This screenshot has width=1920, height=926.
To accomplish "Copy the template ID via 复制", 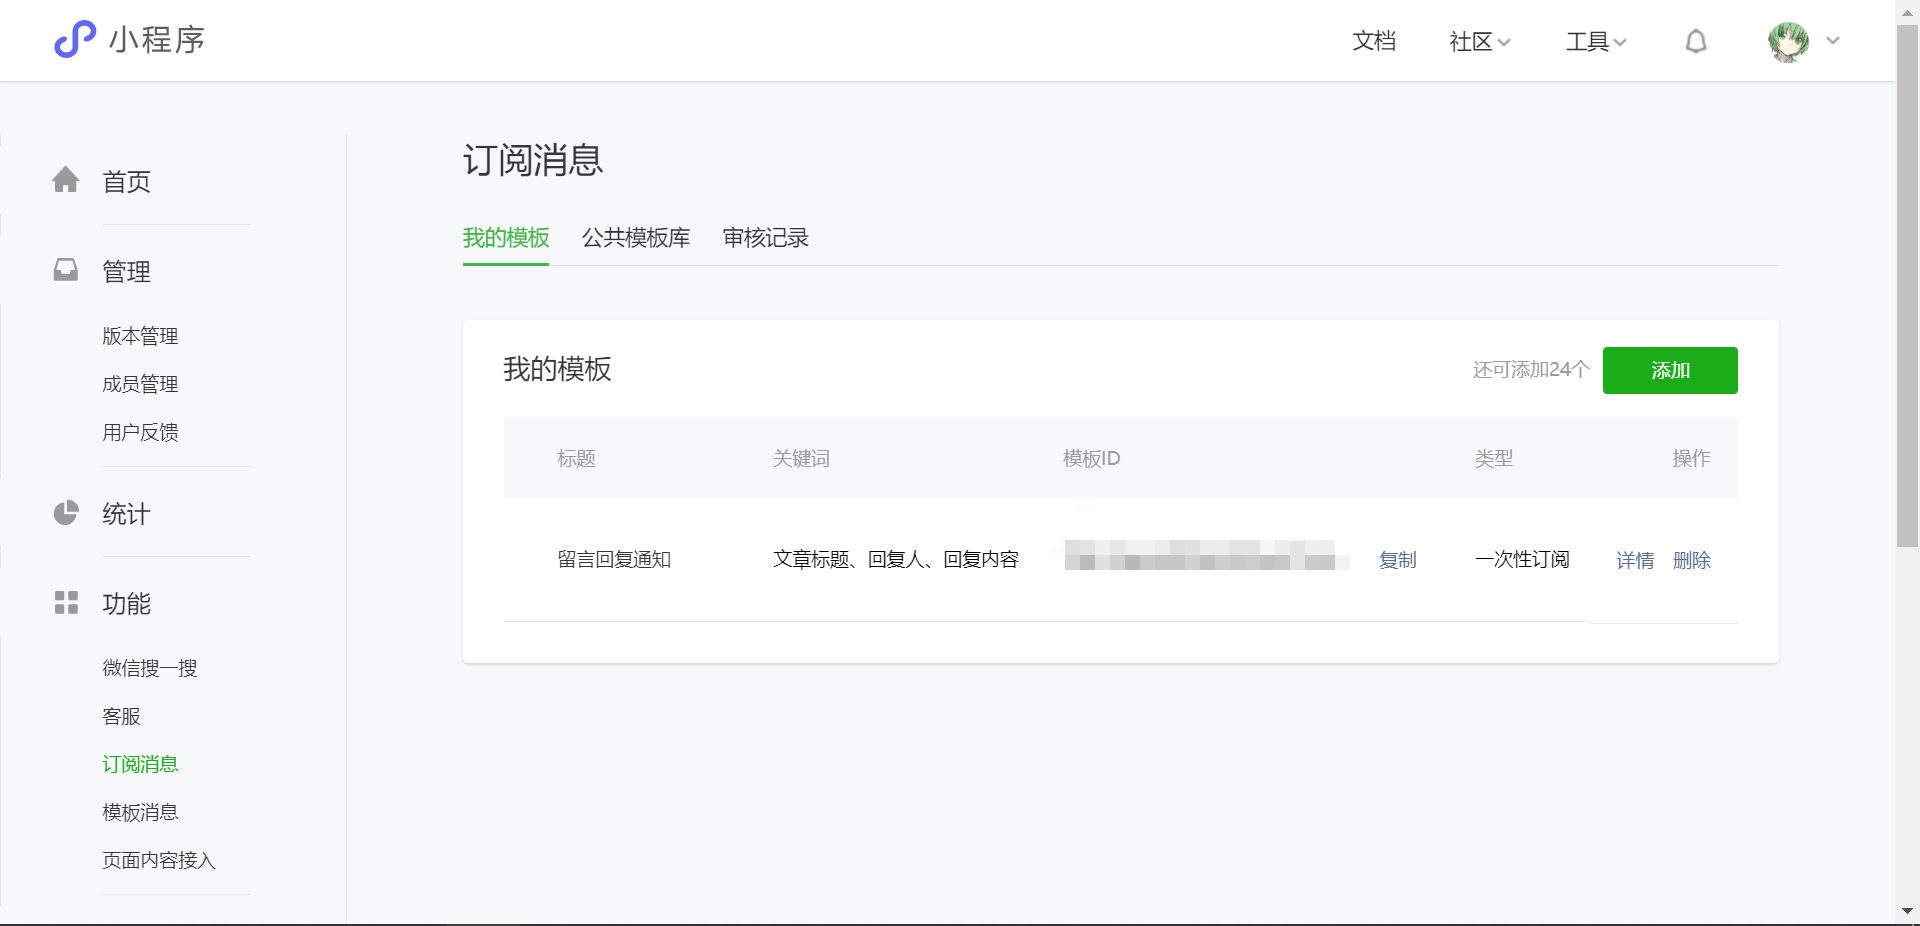I will pyautogui.click(x=1397, y=560).
